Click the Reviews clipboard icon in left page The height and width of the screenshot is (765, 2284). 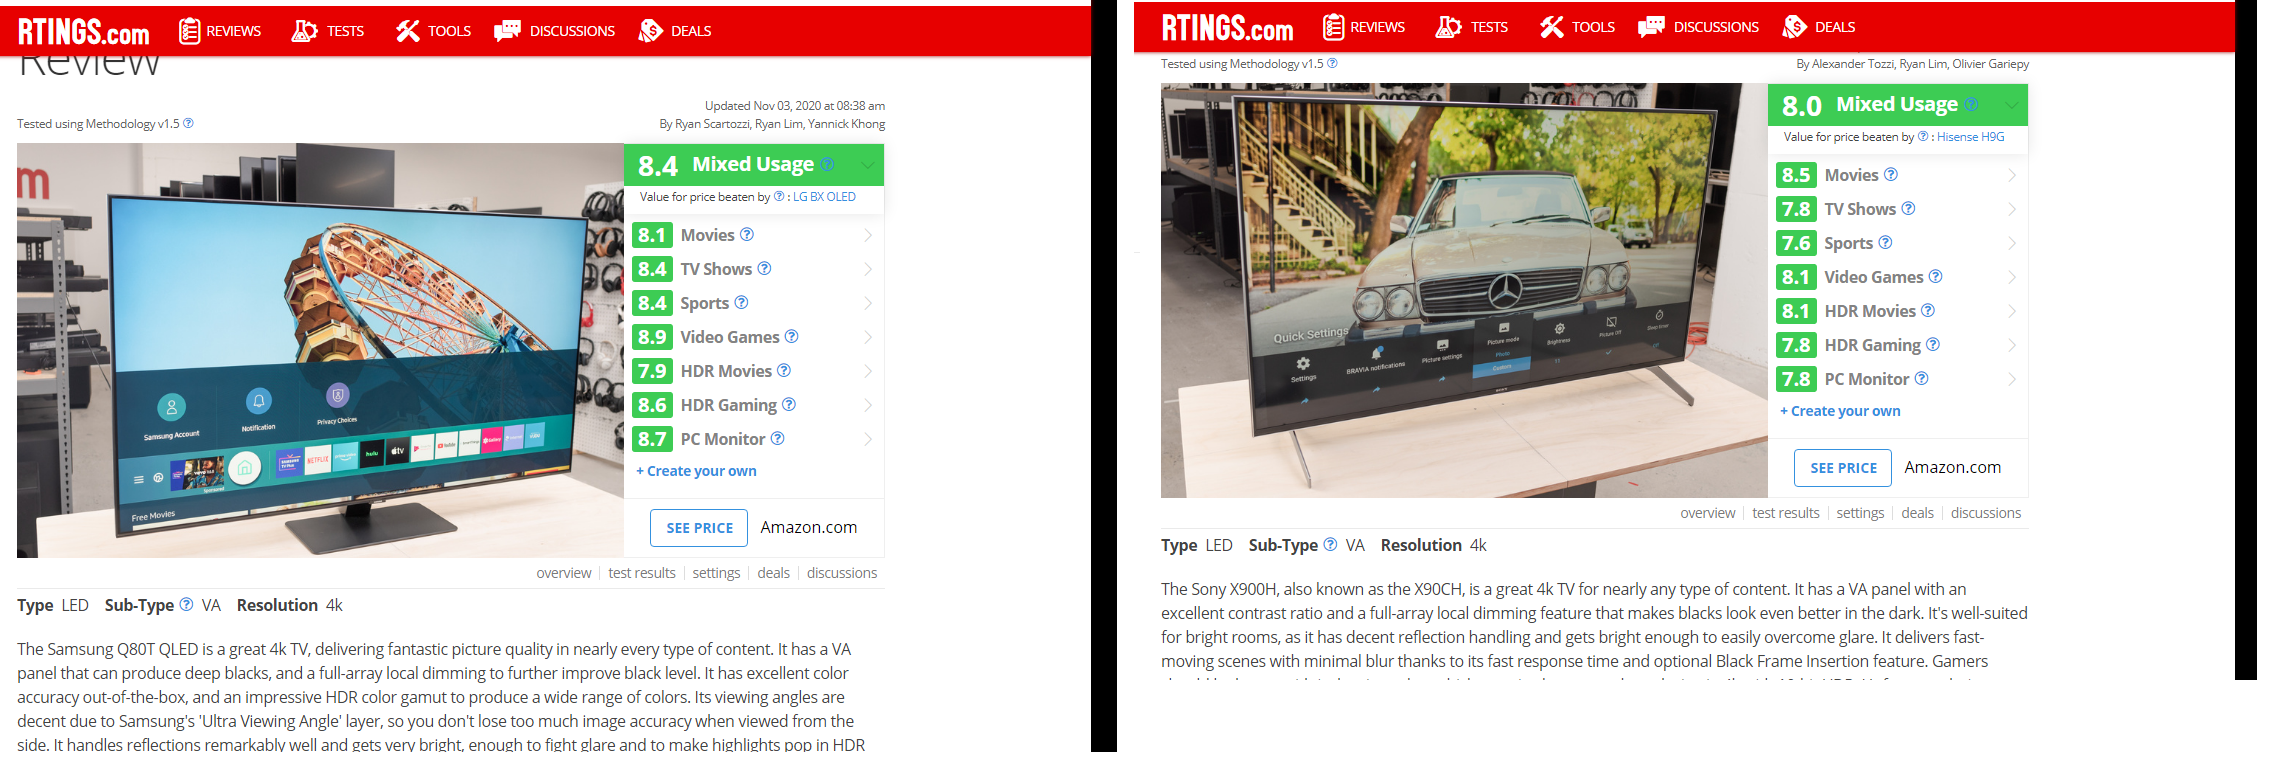tap(189, 31)
